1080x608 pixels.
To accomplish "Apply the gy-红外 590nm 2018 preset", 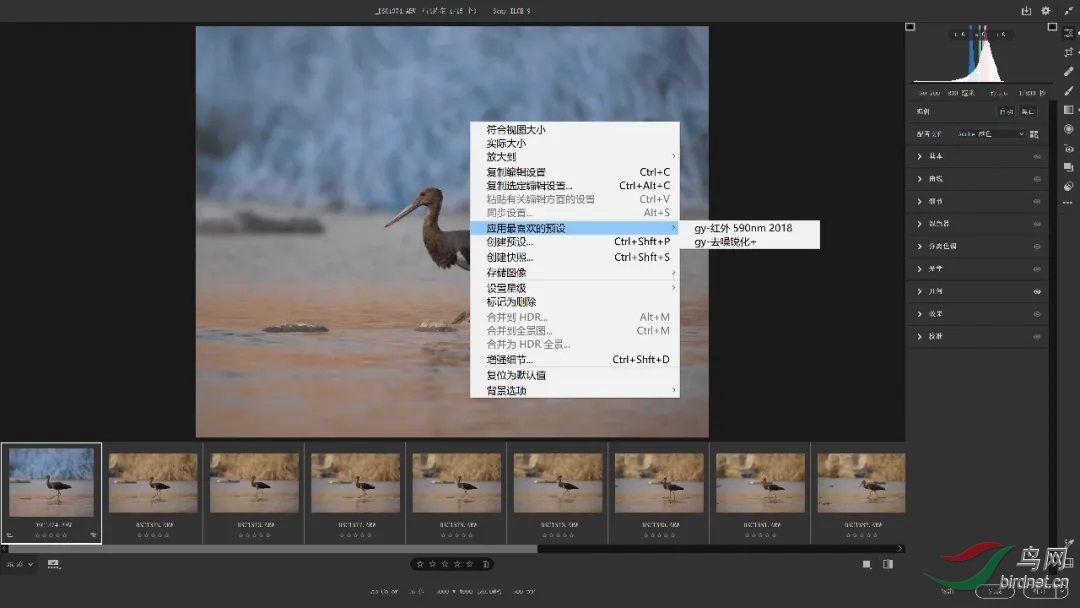I will 743,228.
